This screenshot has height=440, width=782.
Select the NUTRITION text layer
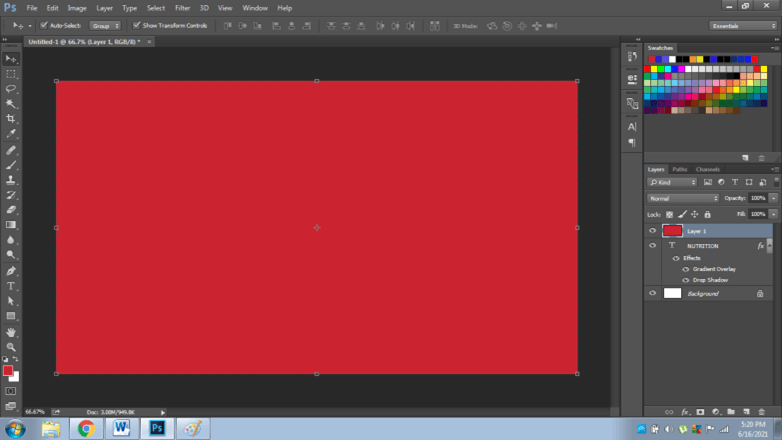(x=702, y=245)
